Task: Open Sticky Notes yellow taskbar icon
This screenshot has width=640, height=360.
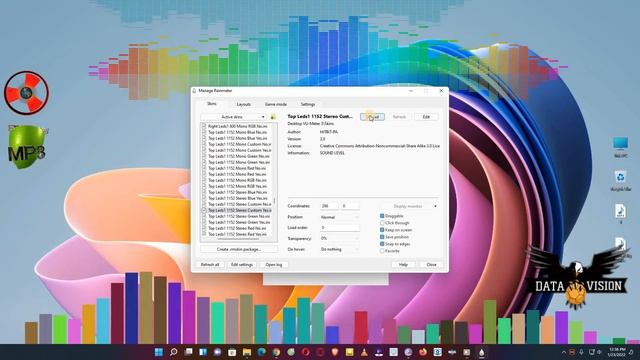Action: (349, 352)
